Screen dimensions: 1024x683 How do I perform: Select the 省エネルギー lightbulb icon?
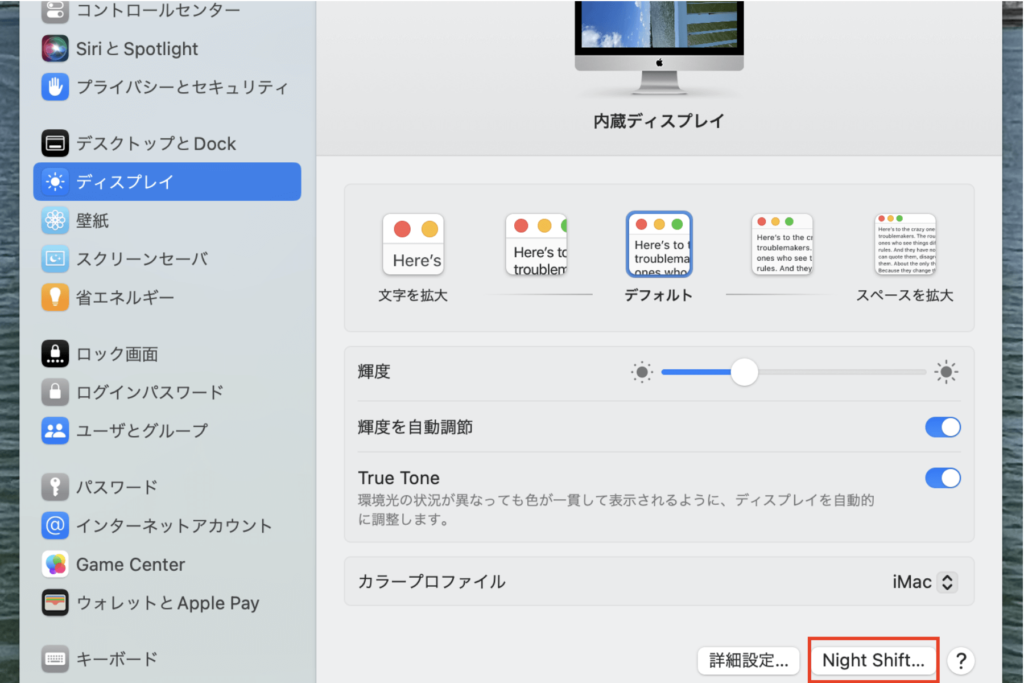coord(55,297)
